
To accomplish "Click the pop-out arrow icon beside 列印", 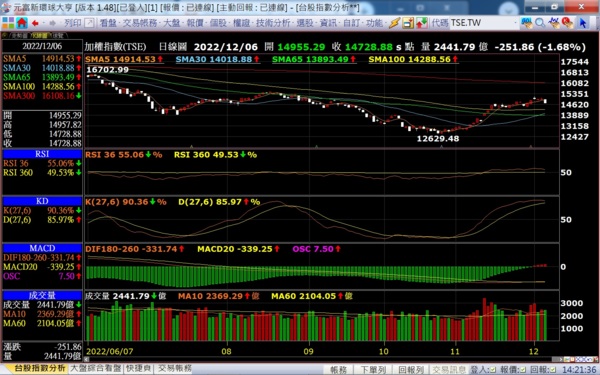I will [89, 23].
